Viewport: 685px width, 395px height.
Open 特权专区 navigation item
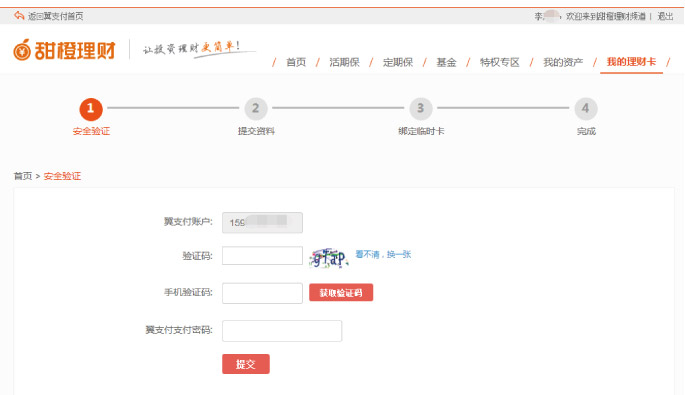click(499, 62)
